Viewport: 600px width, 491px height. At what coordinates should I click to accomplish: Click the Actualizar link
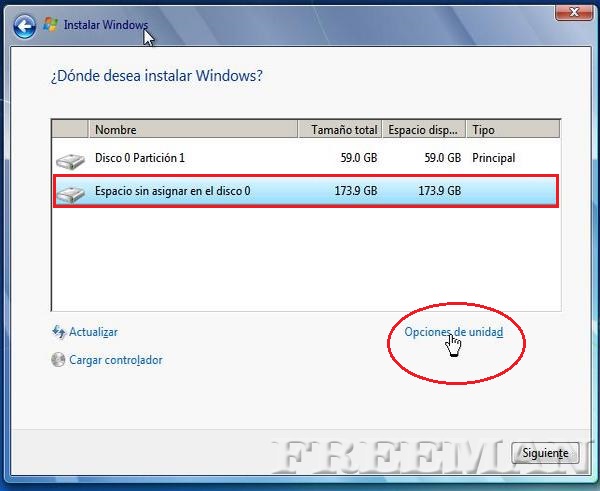point(93,332)
